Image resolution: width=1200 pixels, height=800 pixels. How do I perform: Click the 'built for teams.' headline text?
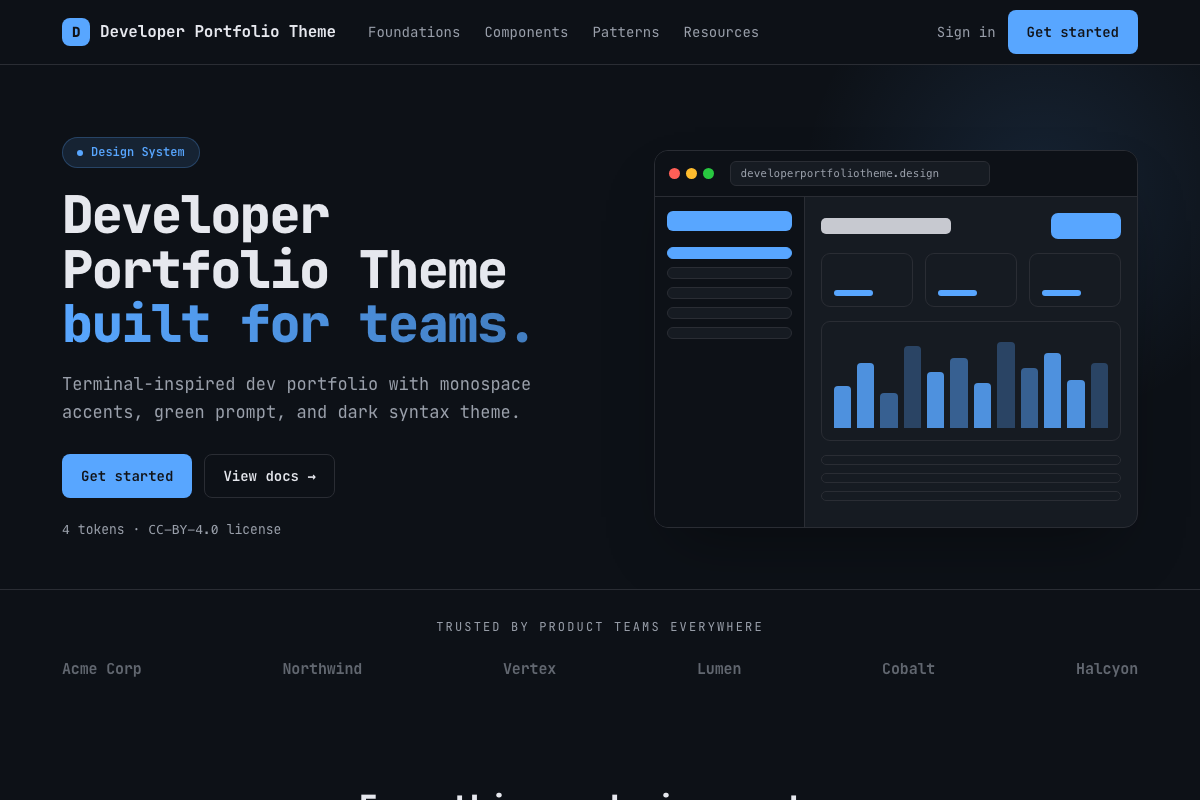point(298,326)
